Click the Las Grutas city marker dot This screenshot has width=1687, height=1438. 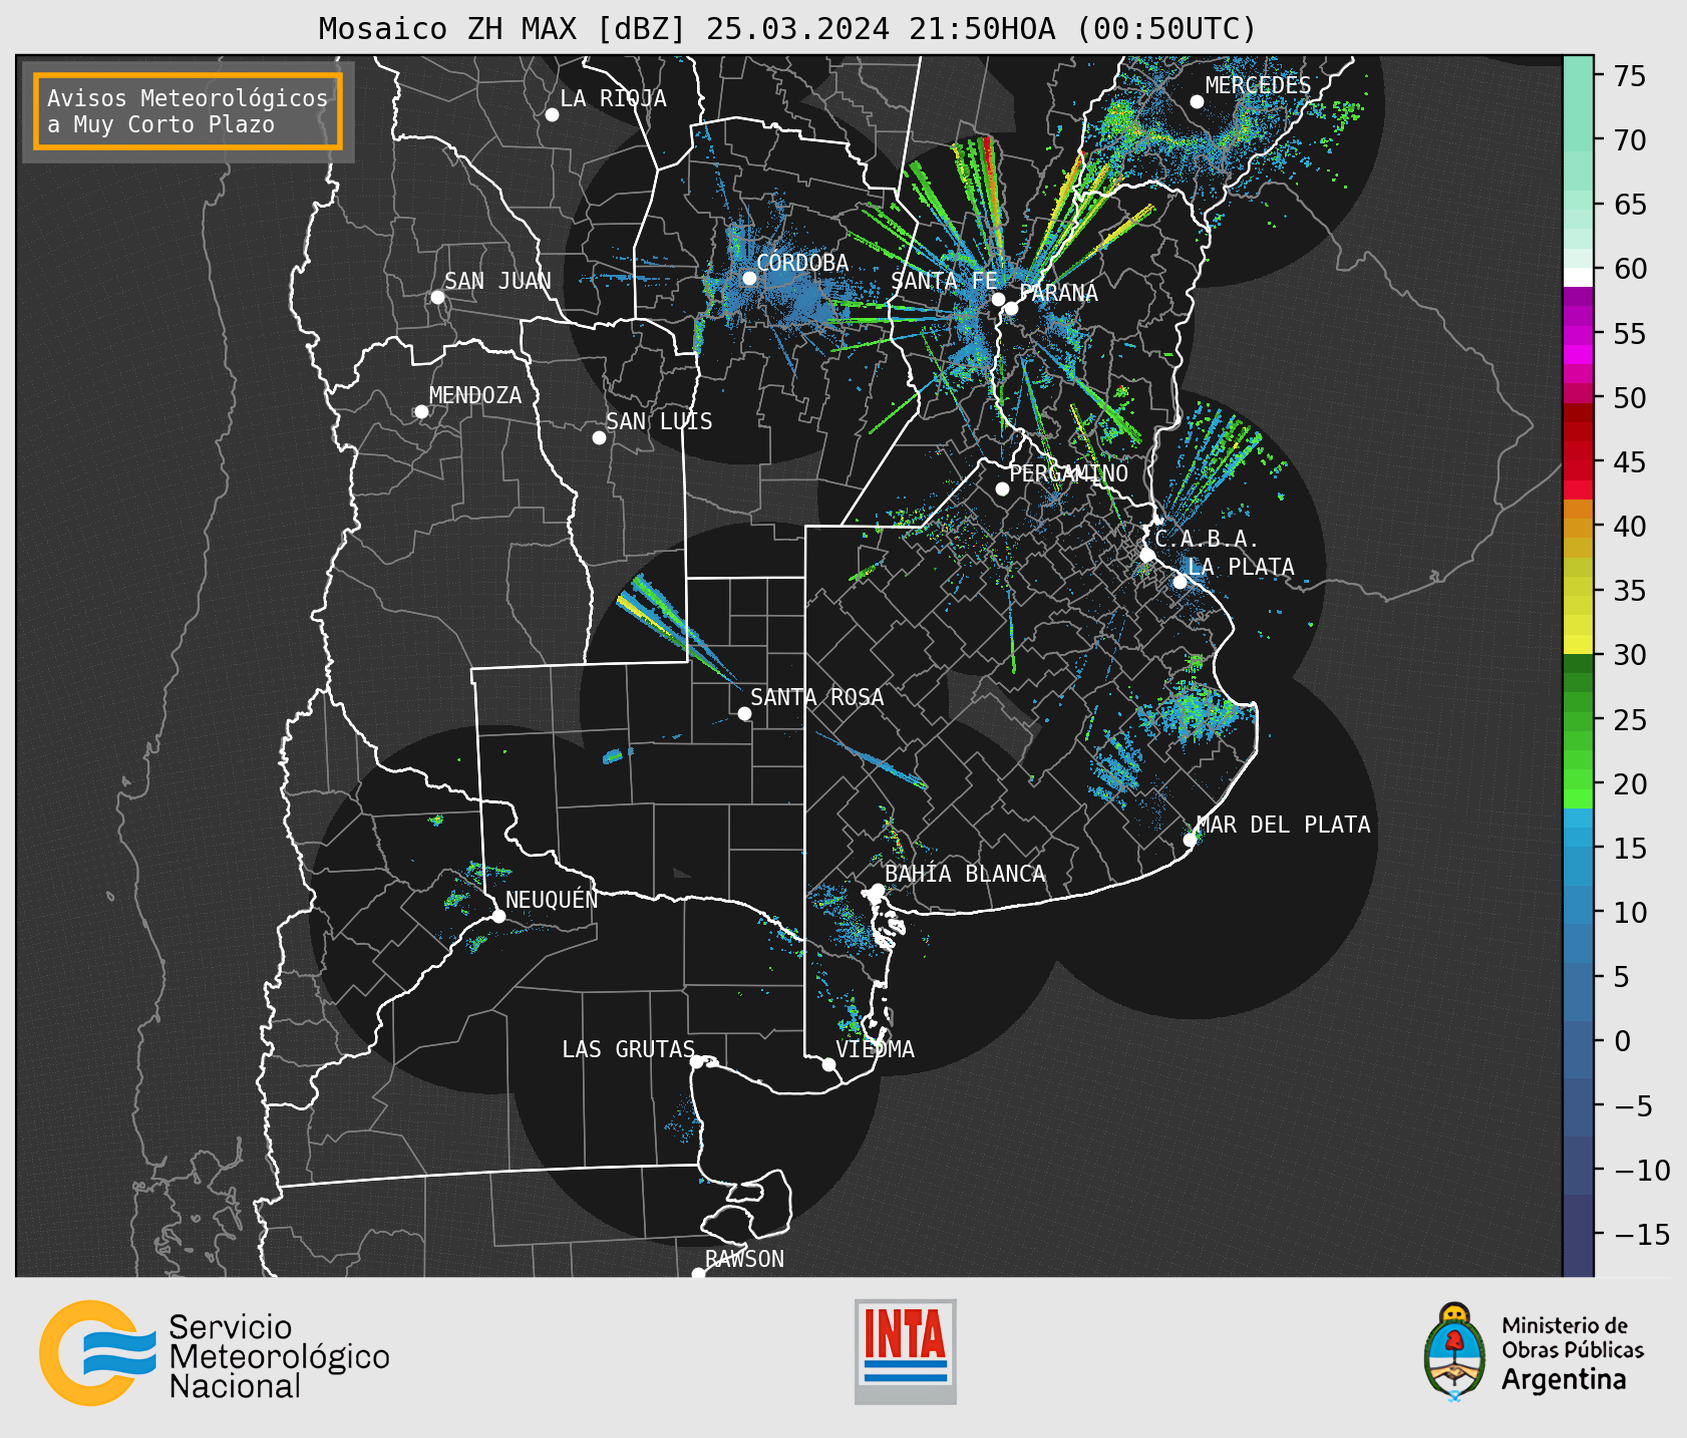697,1062
